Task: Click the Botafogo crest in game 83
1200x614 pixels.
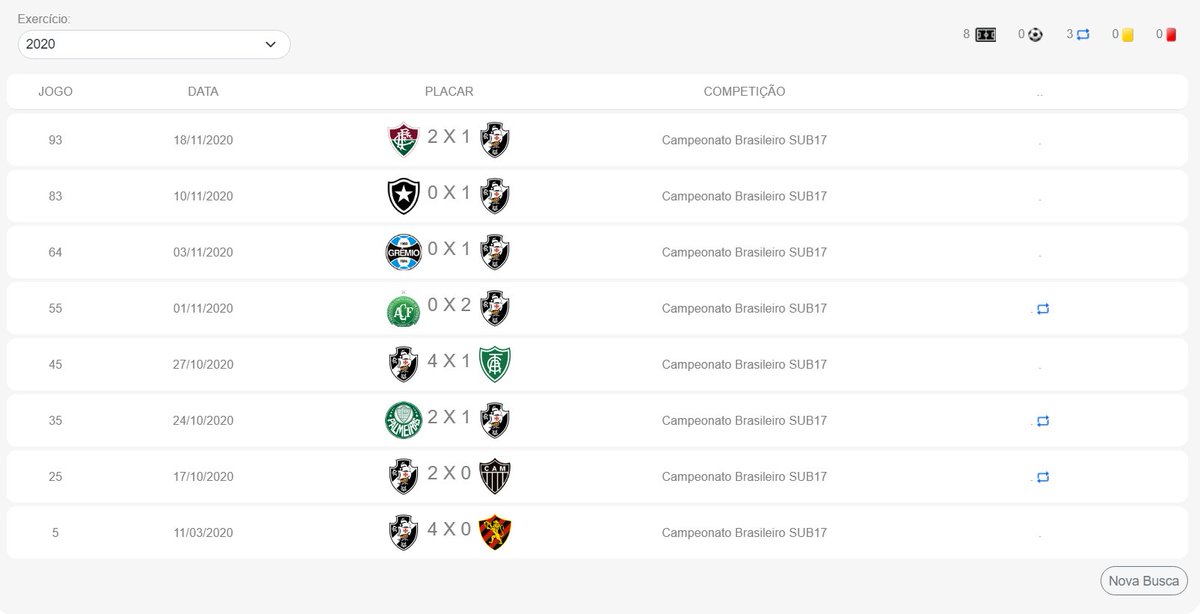Action: (404, 196)
